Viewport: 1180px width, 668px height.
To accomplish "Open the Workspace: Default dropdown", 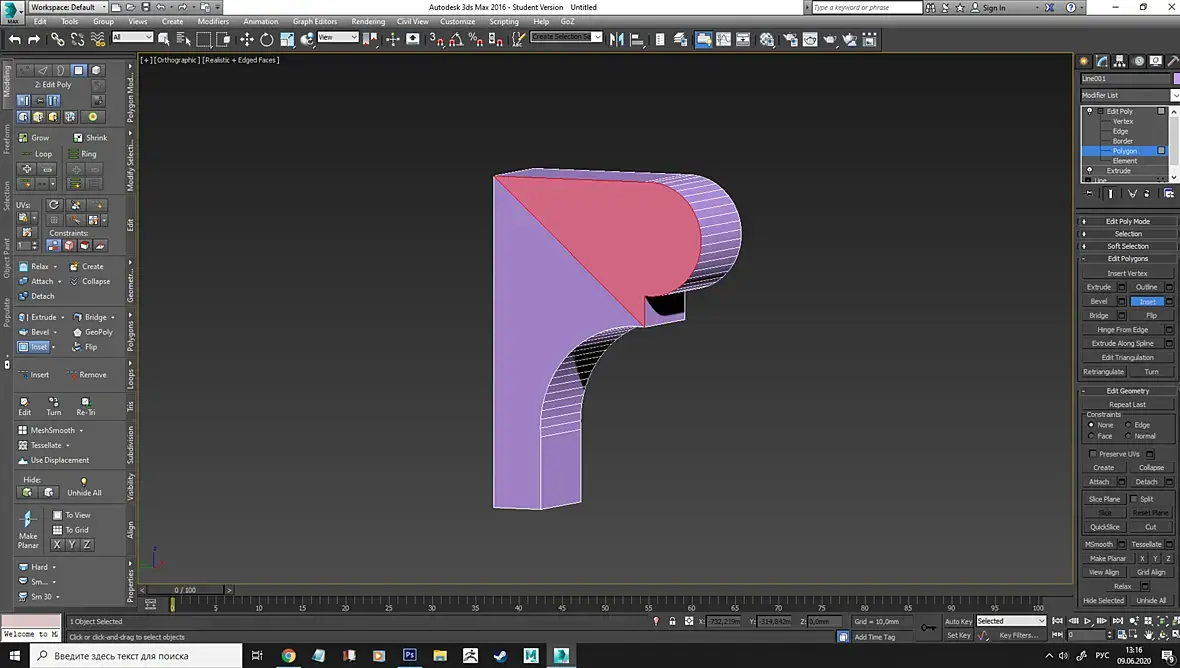I will [66, 7].
